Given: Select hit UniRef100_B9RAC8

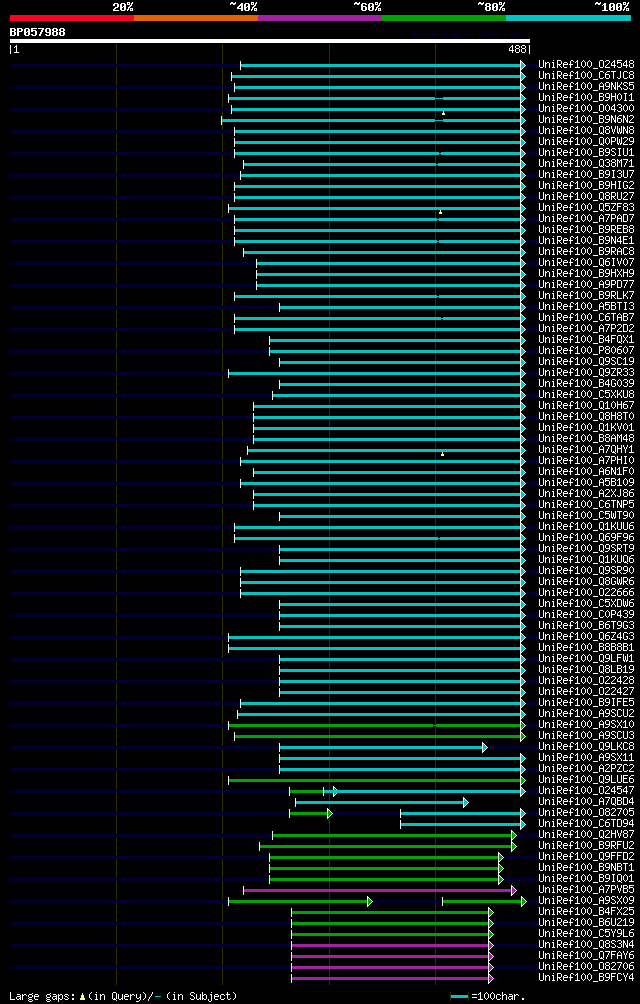Looking at the screenshot, I should coord(586,252).
